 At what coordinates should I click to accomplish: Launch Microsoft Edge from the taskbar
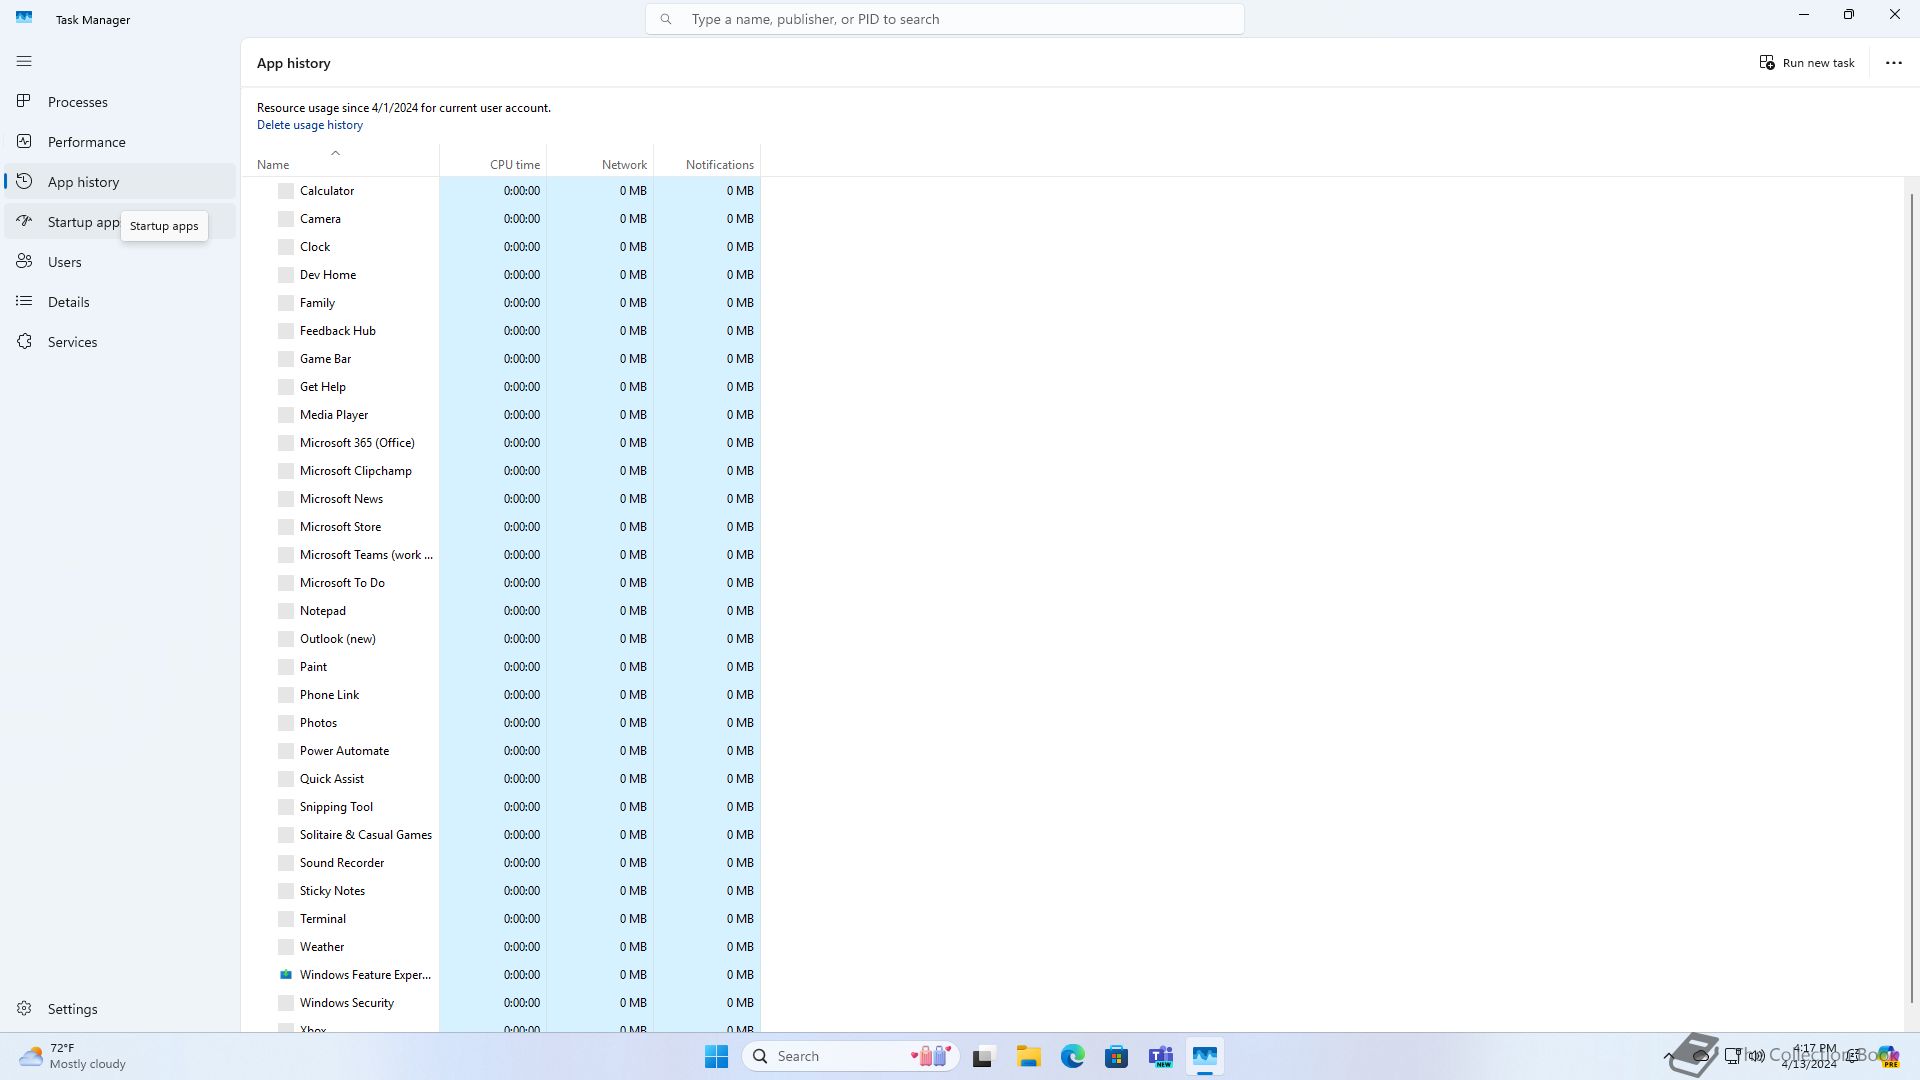tap(1073, 1056)
